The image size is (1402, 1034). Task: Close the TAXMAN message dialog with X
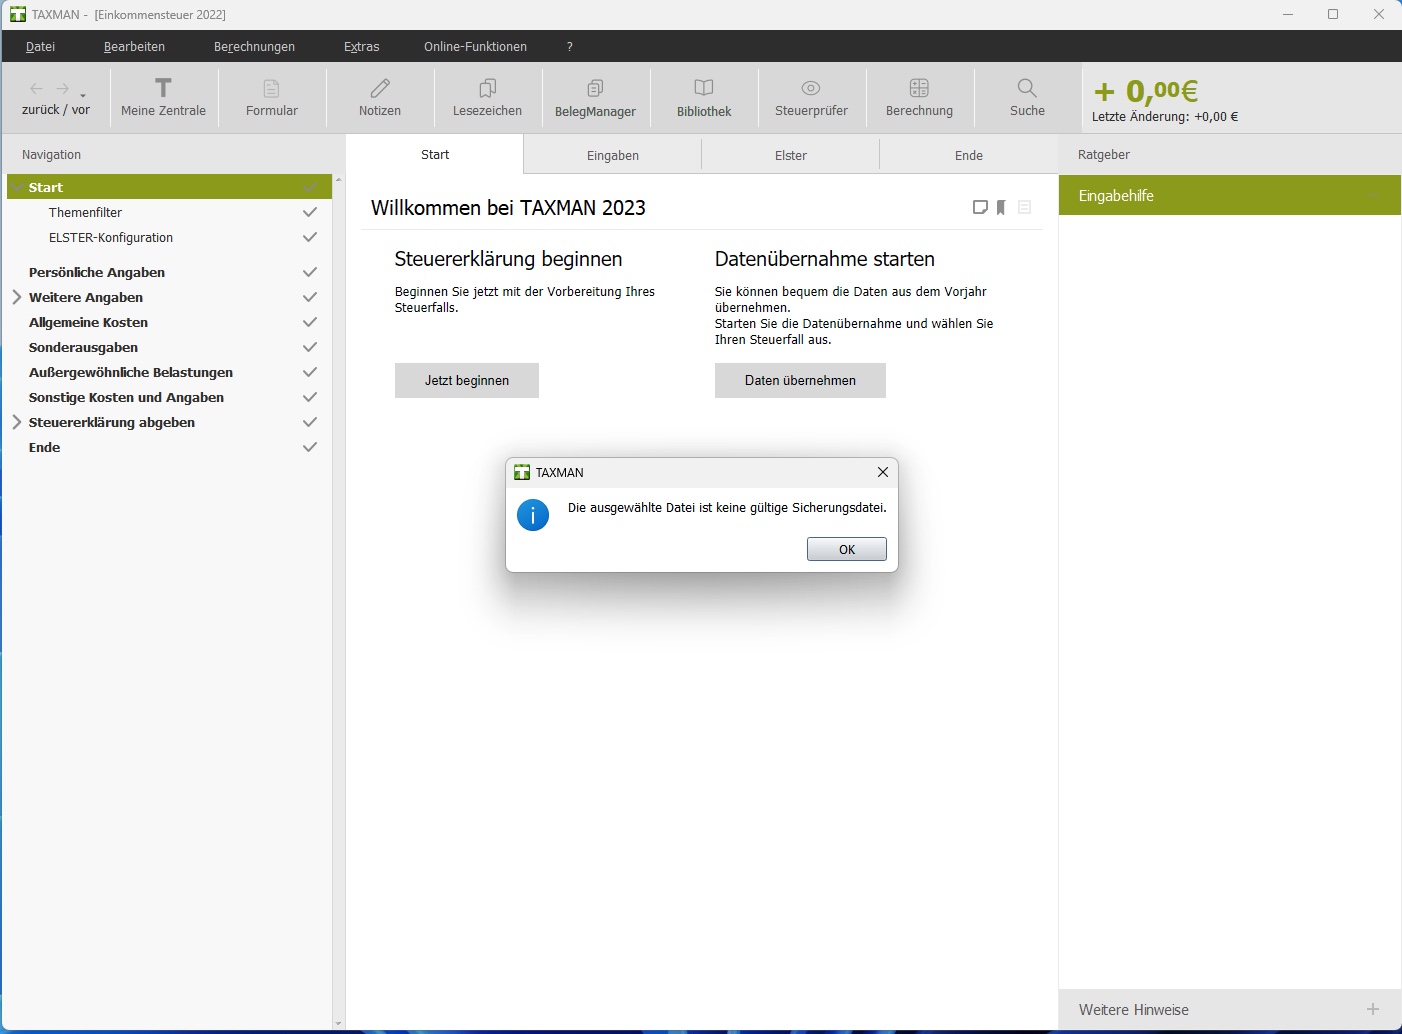coord(882,472)
